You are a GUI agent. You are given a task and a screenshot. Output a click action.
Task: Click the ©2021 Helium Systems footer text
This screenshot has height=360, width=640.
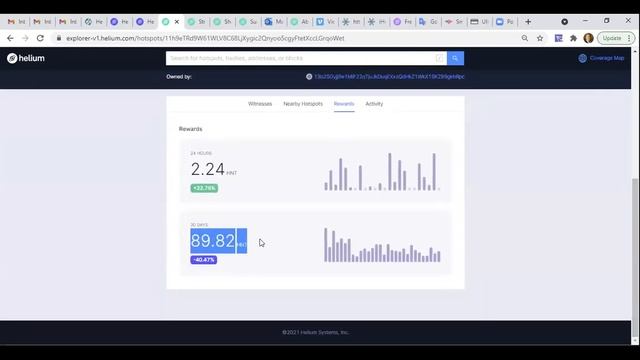click(316, 332)
